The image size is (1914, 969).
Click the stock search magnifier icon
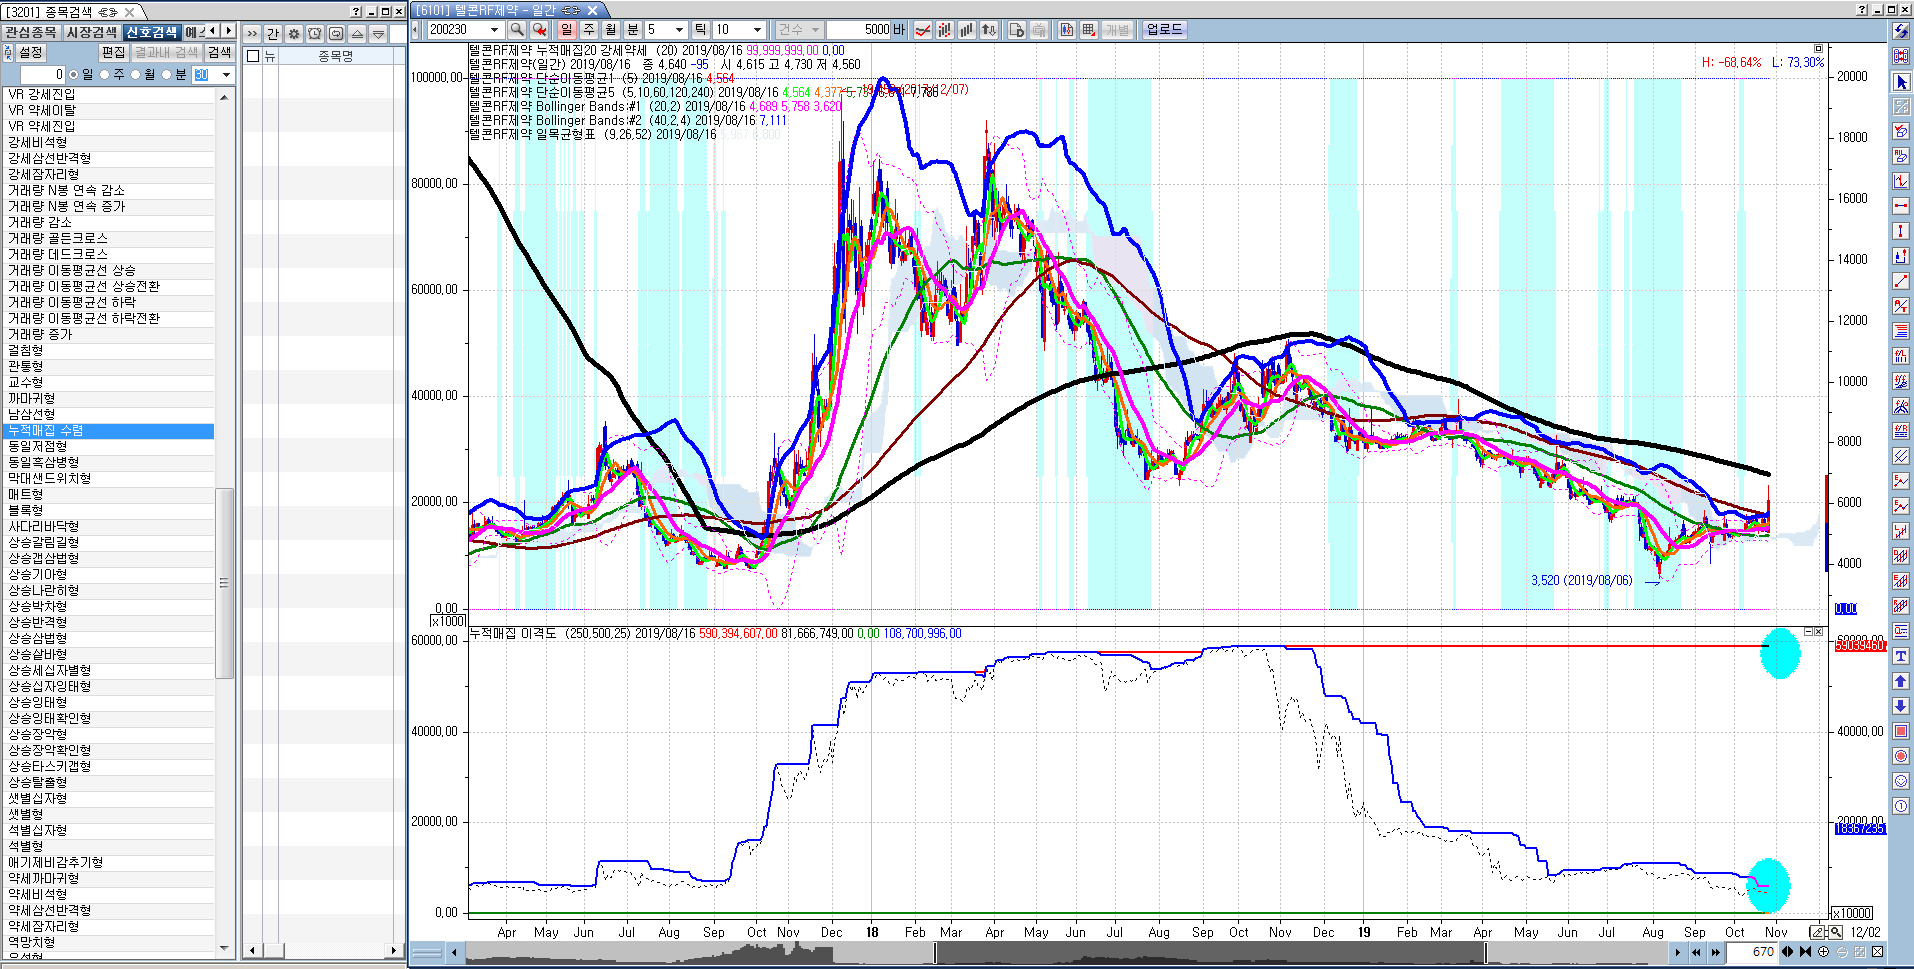(x=517, y=30)
